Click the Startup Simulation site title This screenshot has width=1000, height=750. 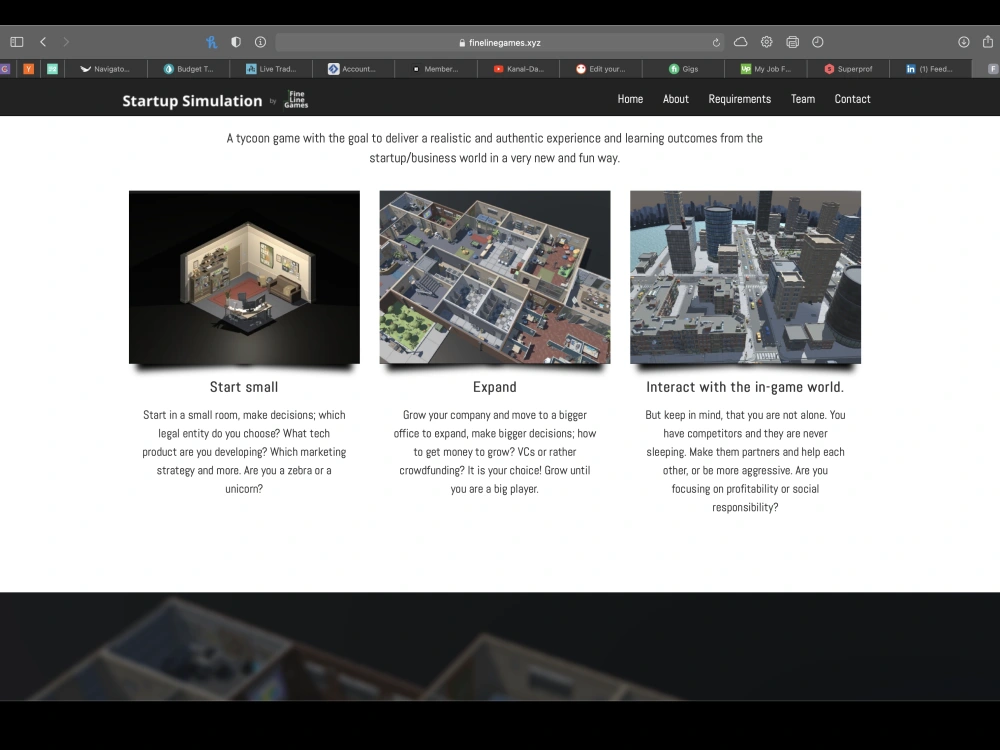click(192, 101)
